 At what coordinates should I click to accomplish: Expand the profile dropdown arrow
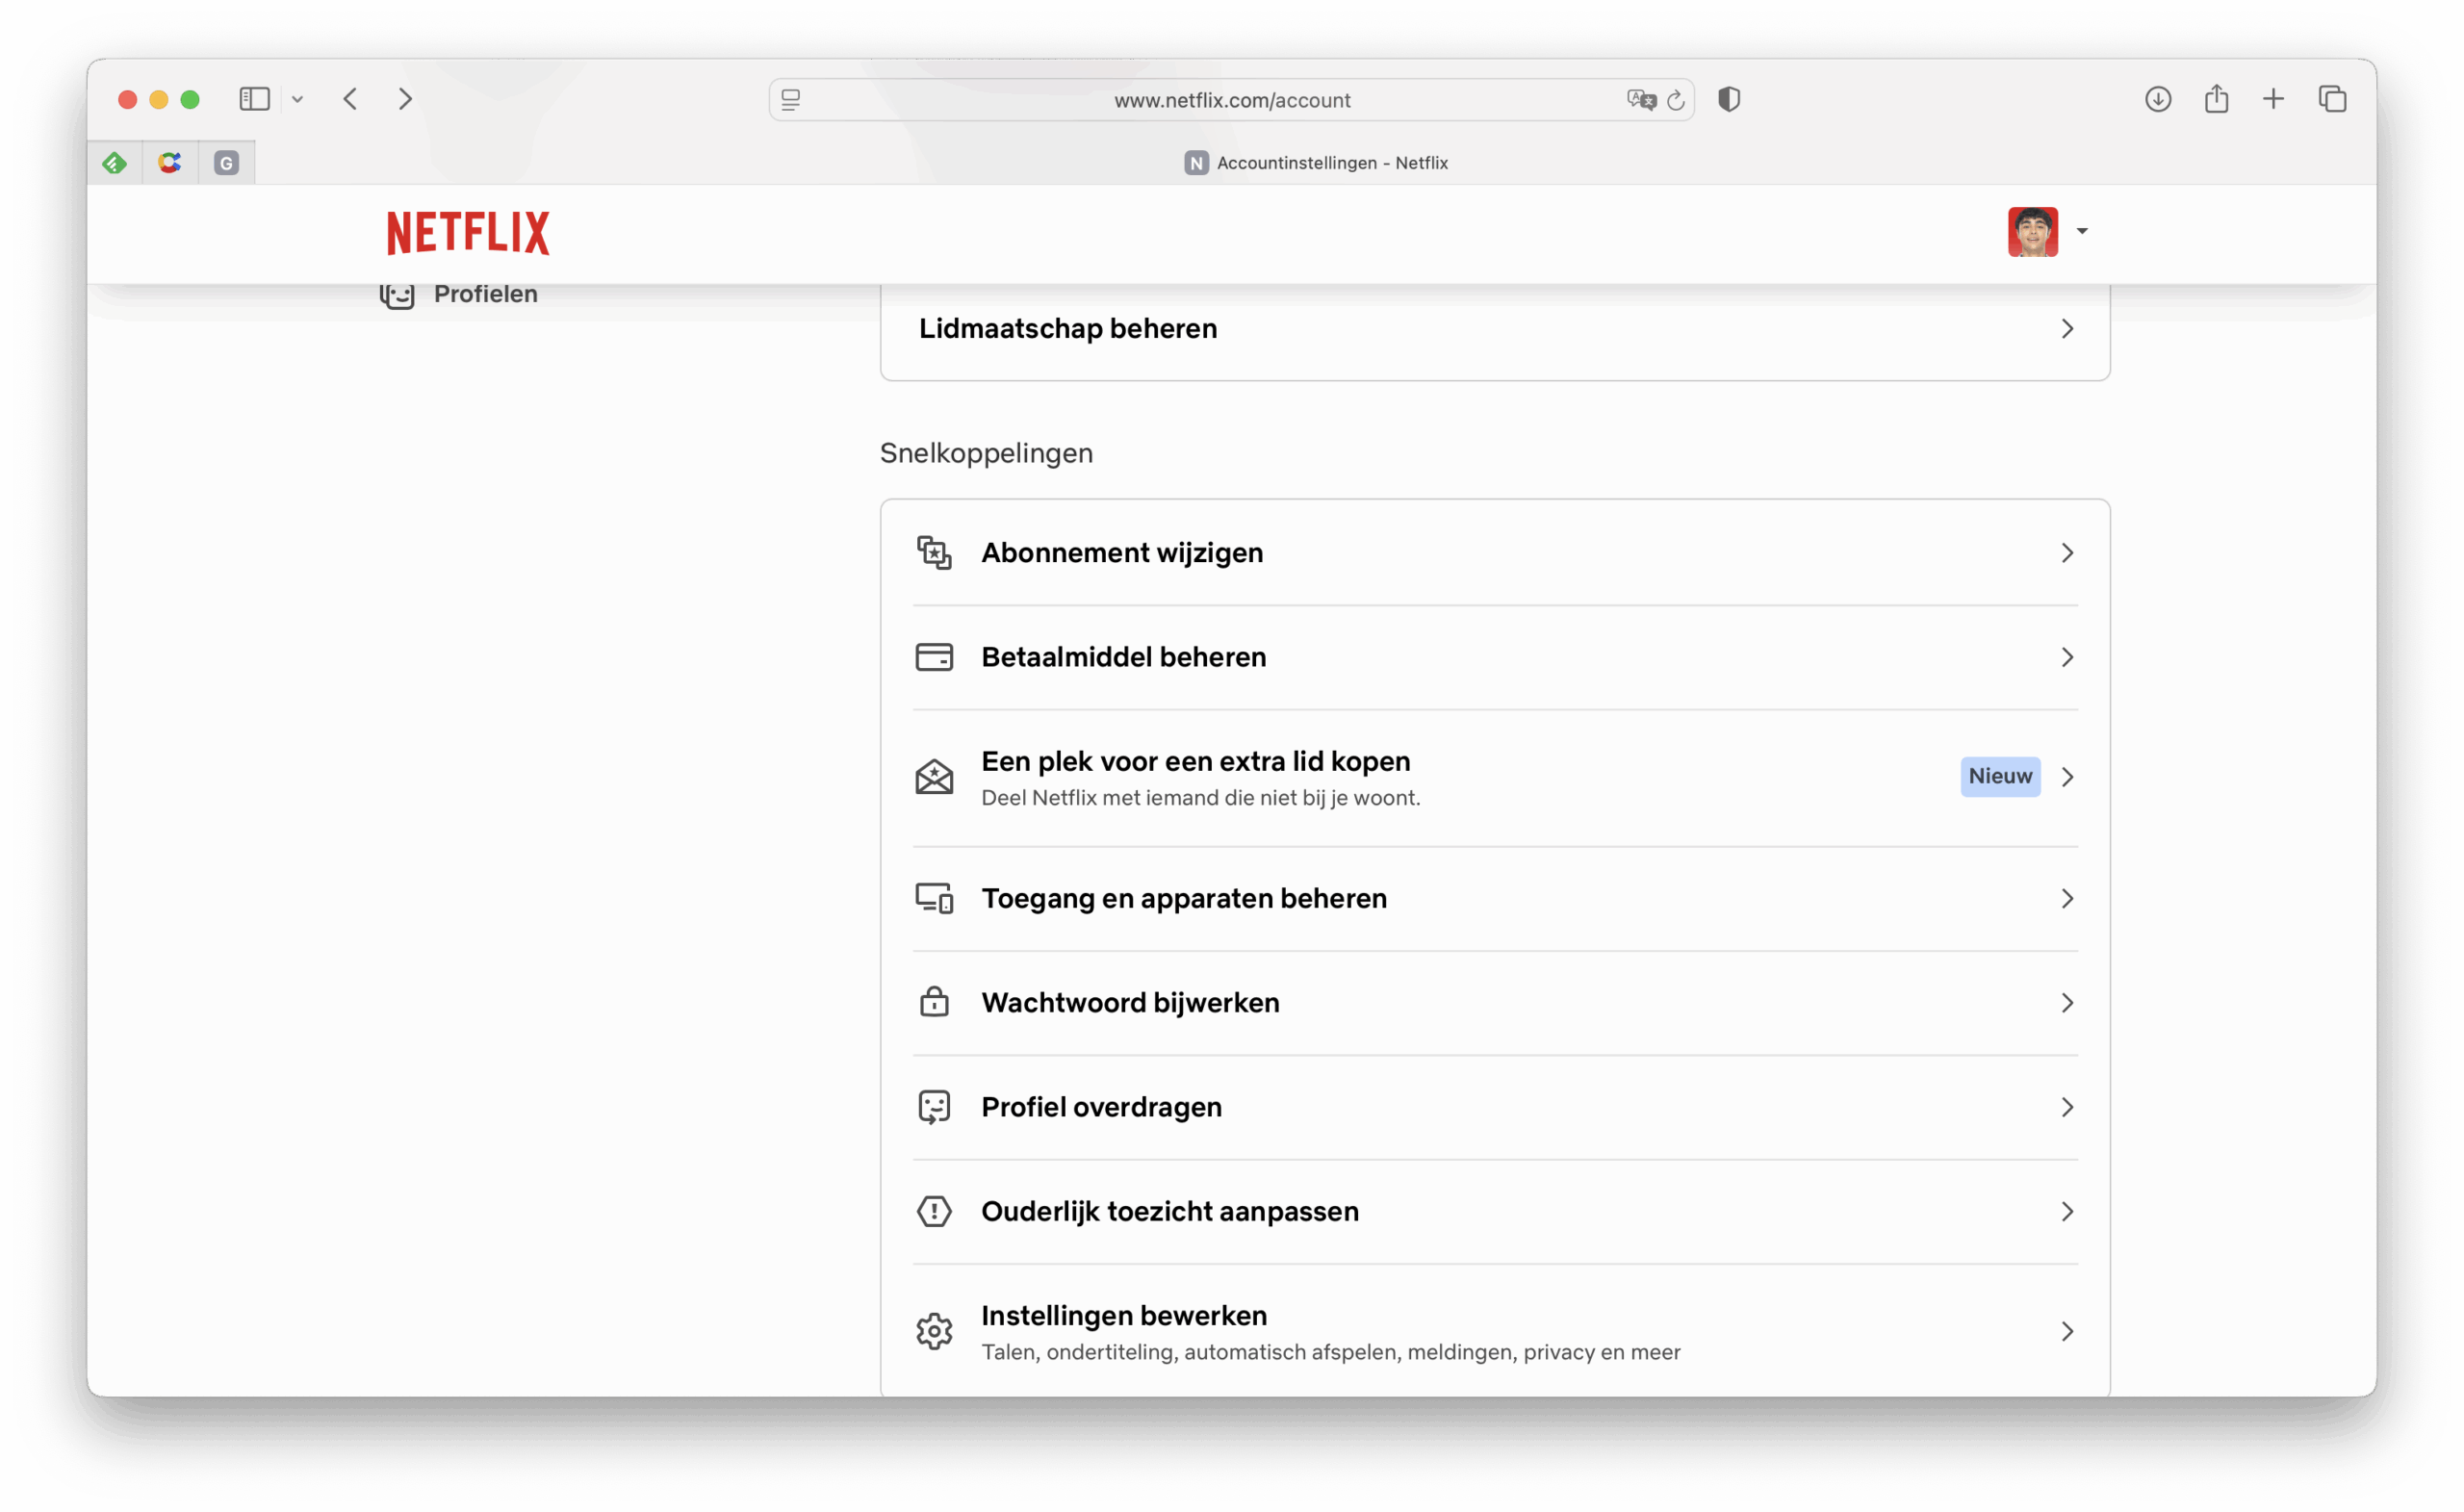[2081, 232]
